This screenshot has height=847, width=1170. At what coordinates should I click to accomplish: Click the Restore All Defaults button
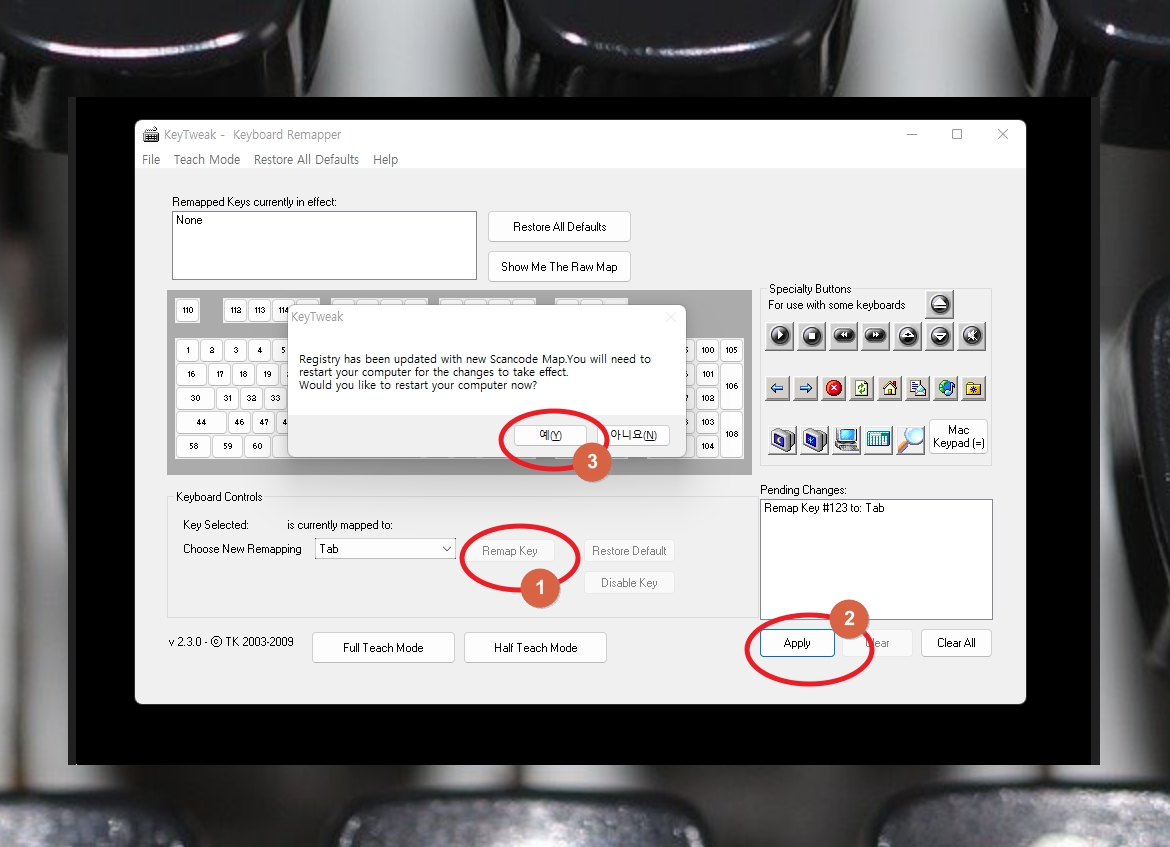[x=559, y=227]
